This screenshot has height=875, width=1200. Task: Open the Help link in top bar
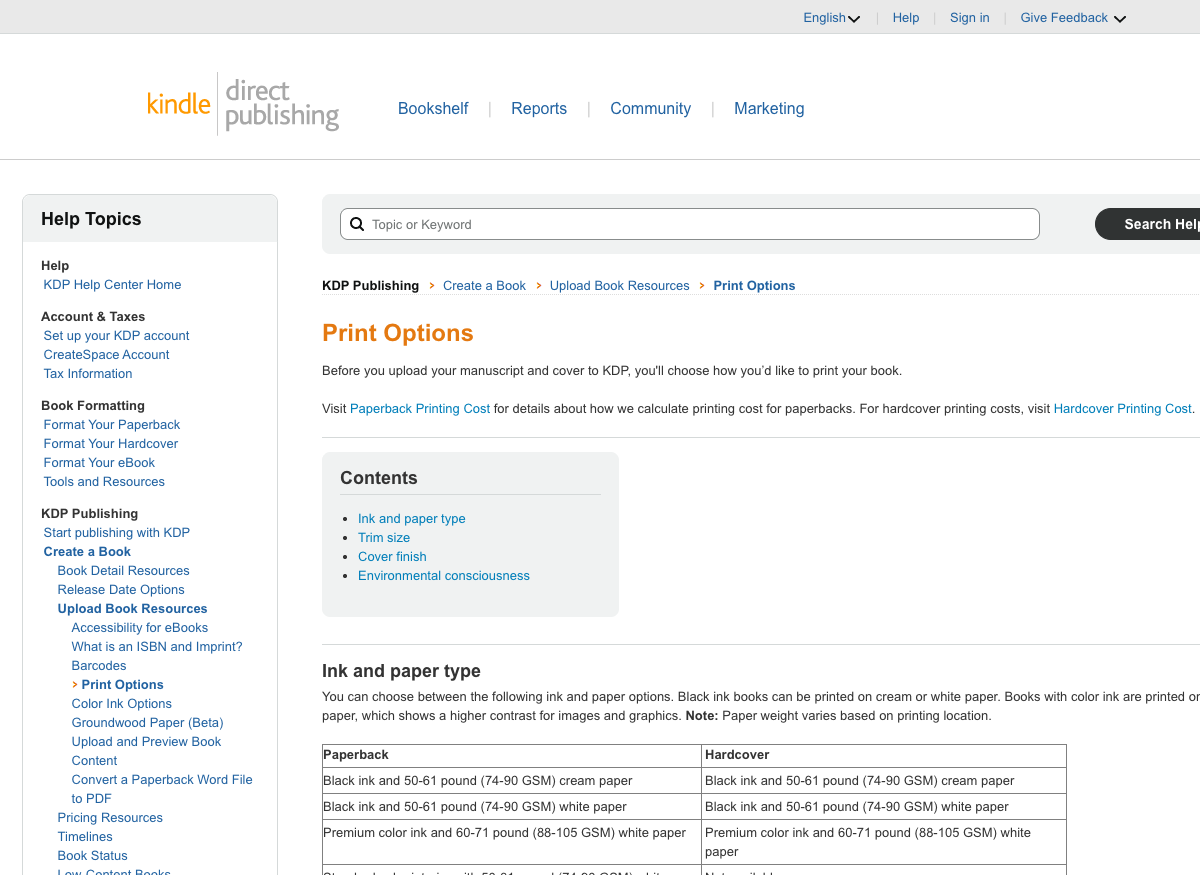tap(906, 18)
